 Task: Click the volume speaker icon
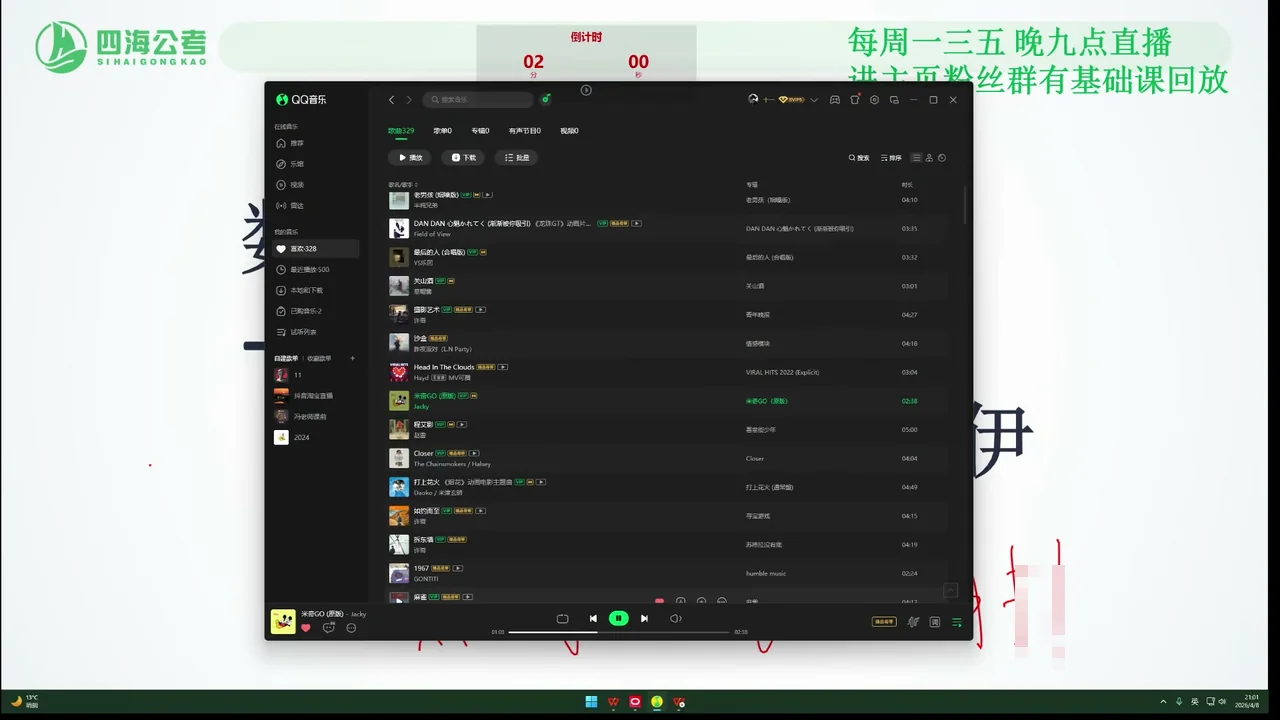click(675, 619)
